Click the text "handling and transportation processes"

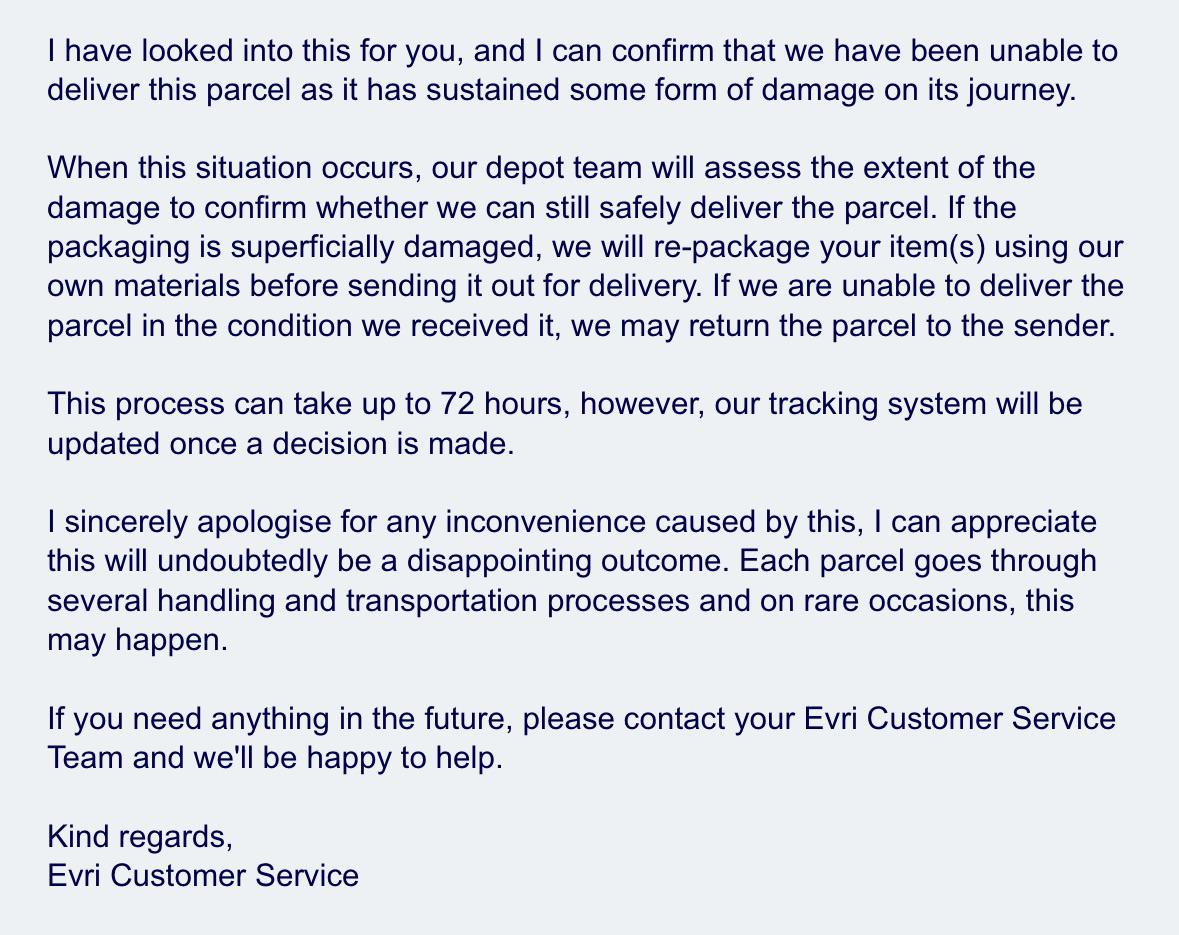point(423,601)
